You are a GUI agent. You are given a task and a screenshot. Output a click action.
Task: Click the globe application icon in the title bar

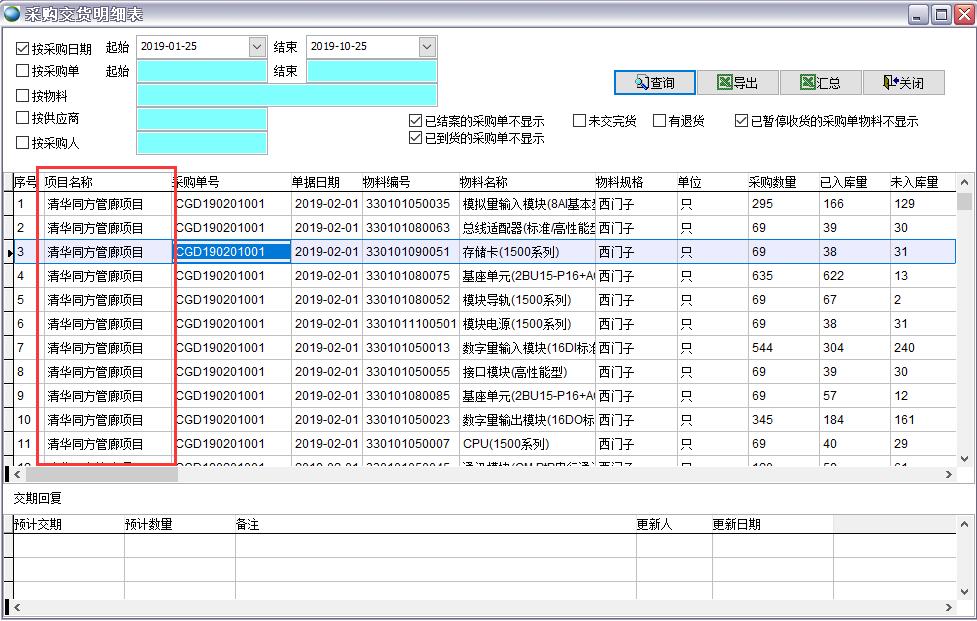pyautogui.click(x=12, y=12)
